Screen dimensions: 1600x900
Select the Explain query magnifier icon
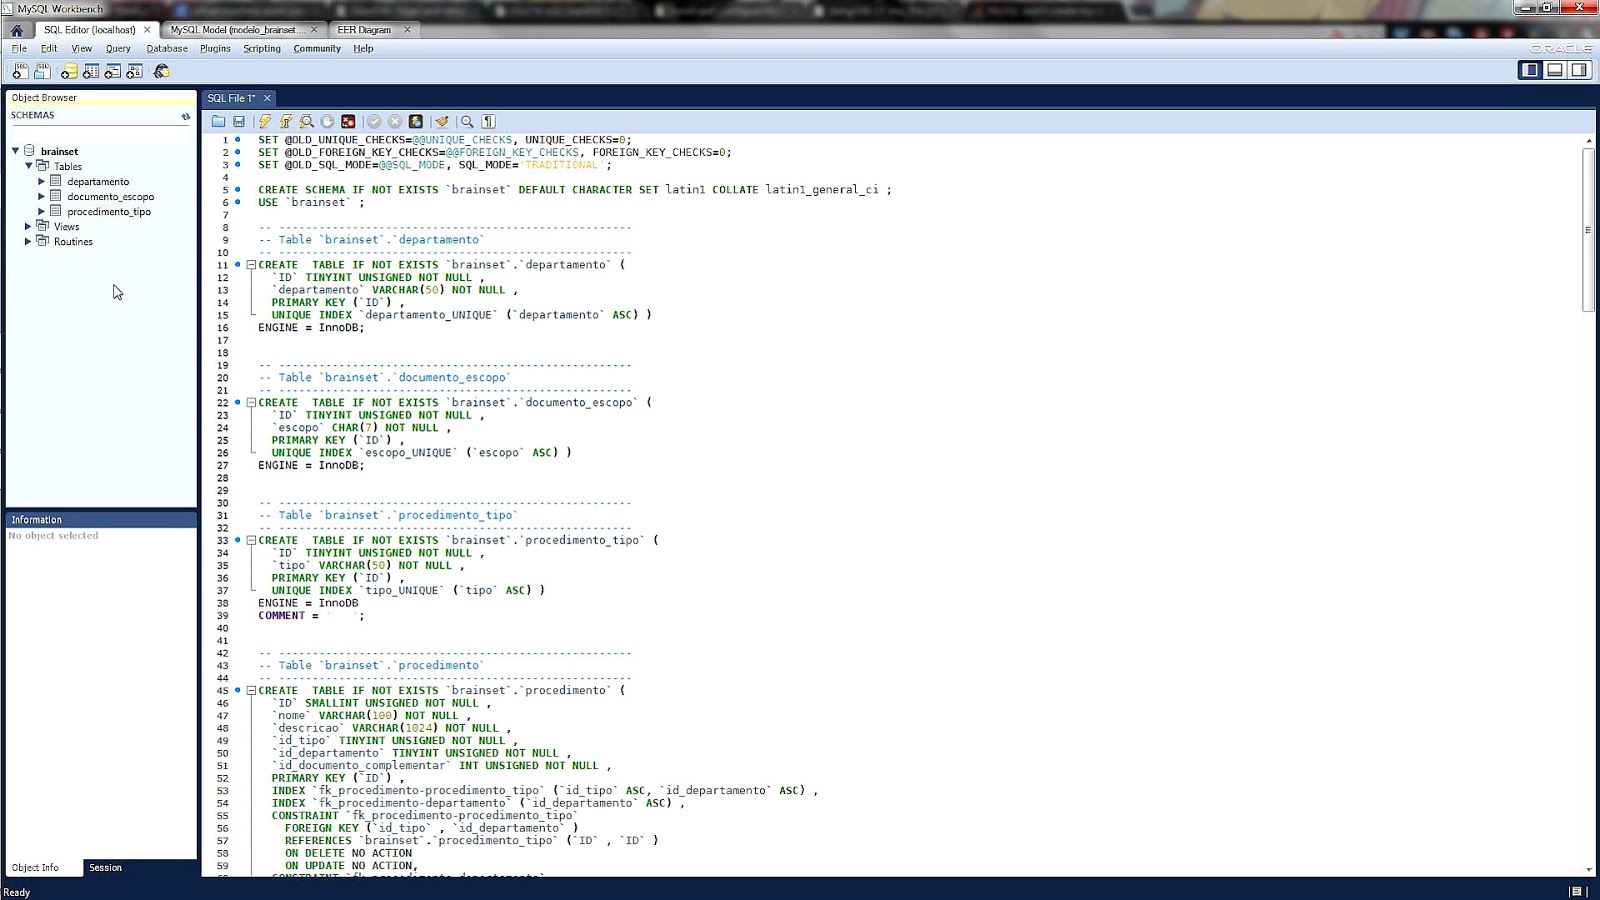(x=308, y=120)
